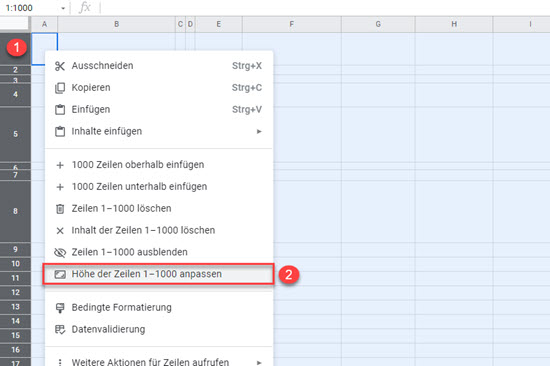Select column B header
This screenshot has width=550, height=366.
[116, 24]
